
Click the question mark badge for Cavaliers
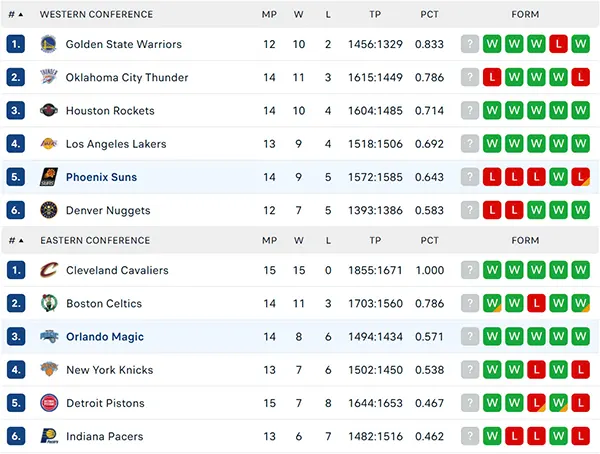470,270
